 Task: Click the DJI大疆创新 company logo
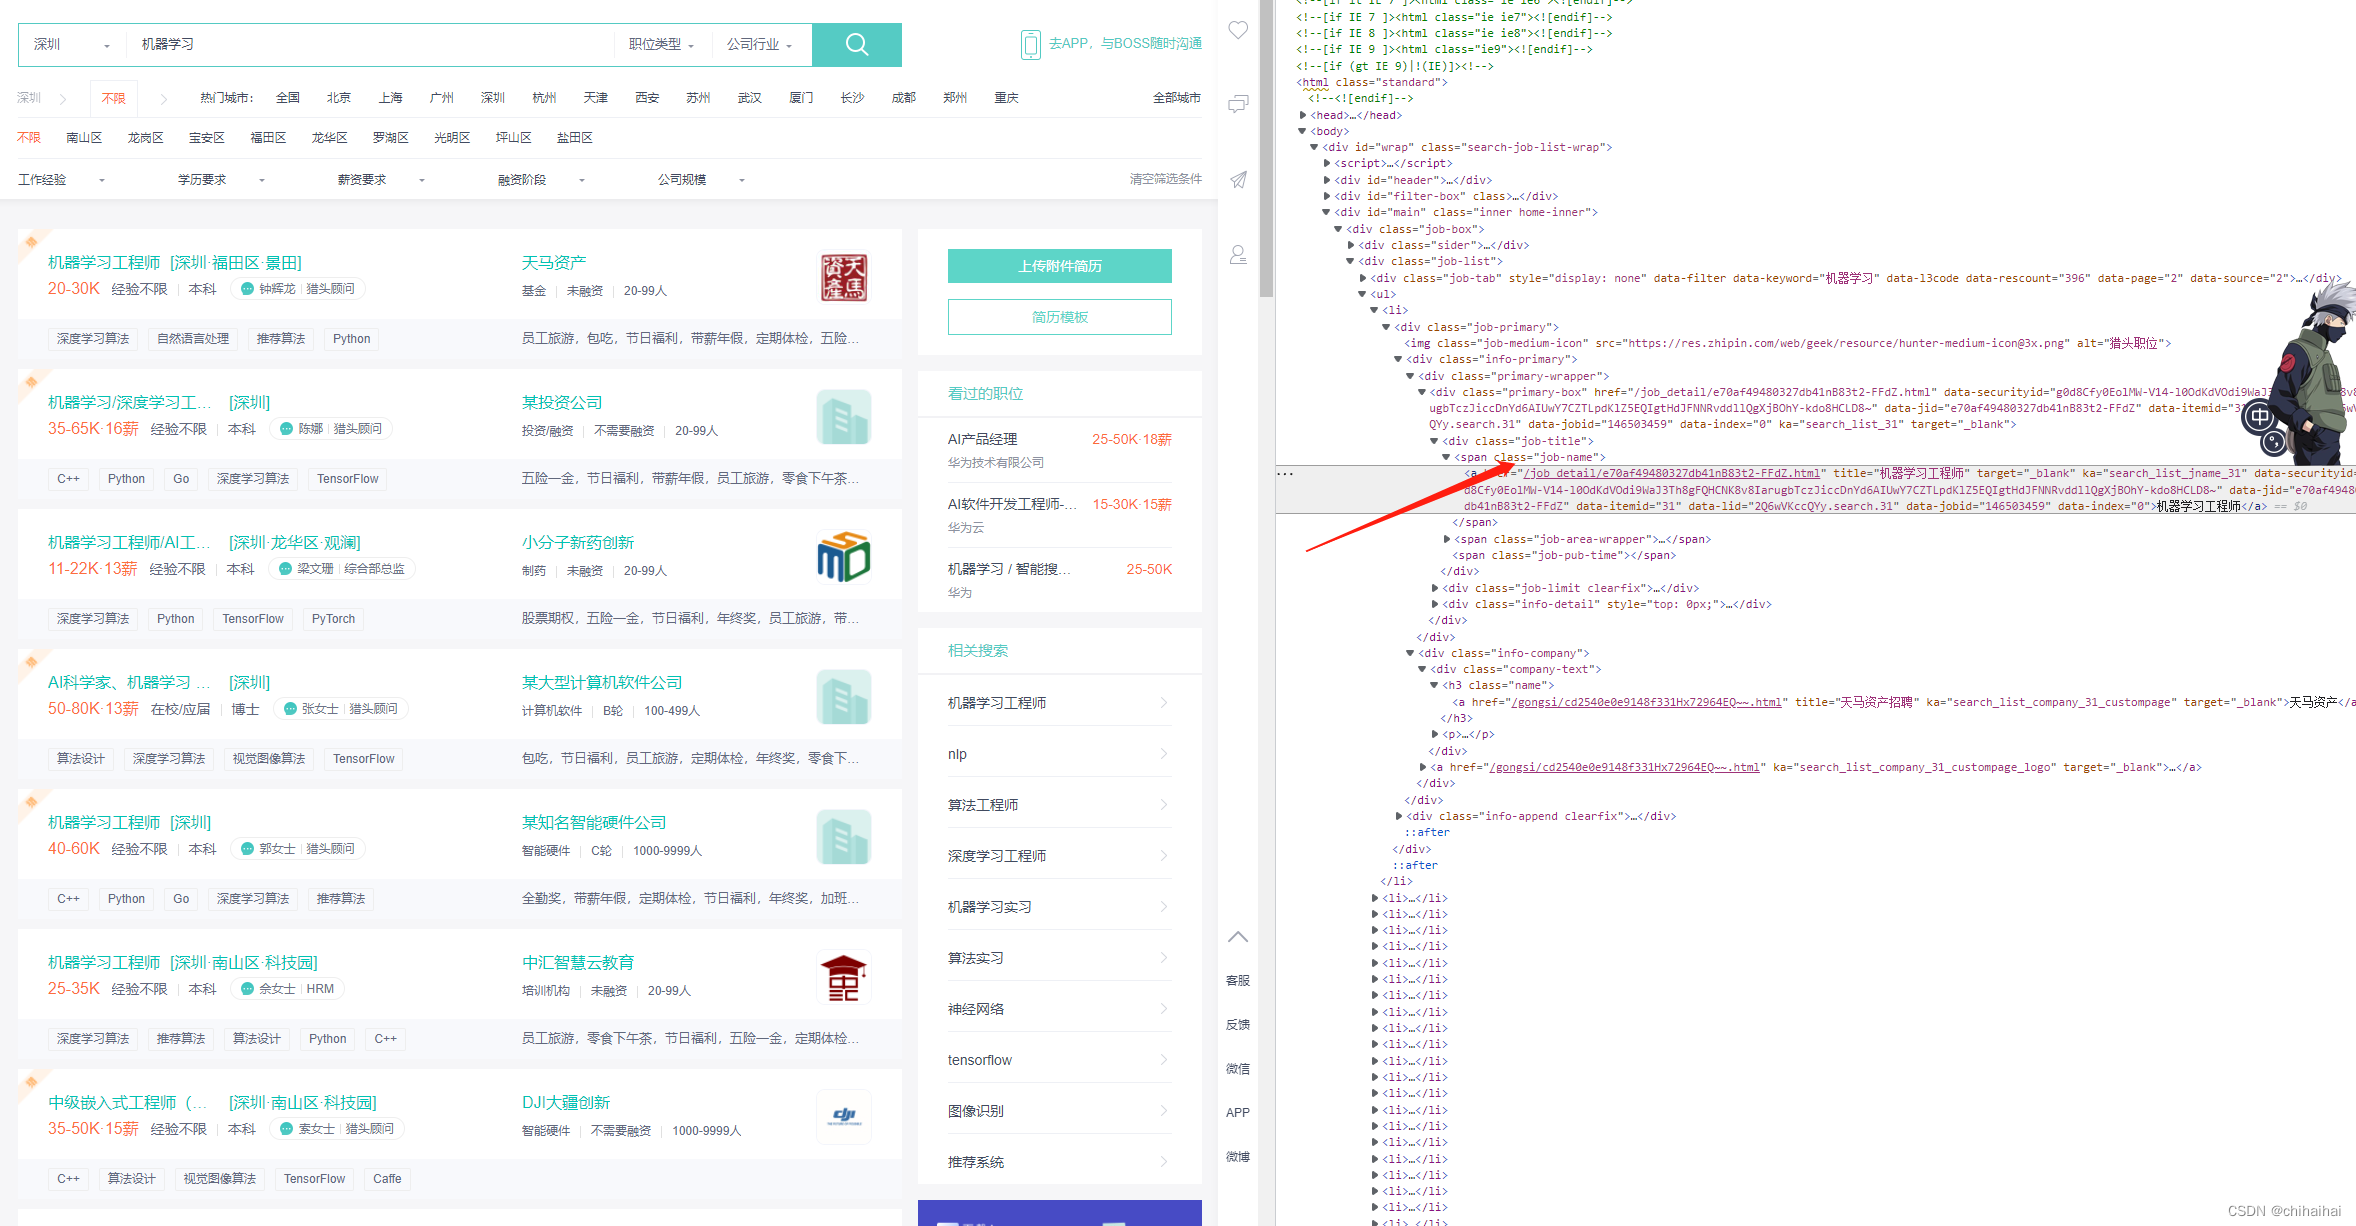[843, 1117]
